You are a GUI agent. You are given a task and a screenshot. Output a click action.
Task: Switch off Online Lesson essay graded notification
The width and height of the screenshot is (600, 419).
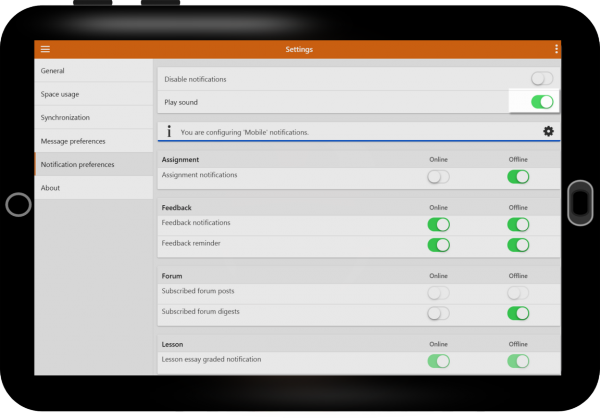(x=438, y=360)
